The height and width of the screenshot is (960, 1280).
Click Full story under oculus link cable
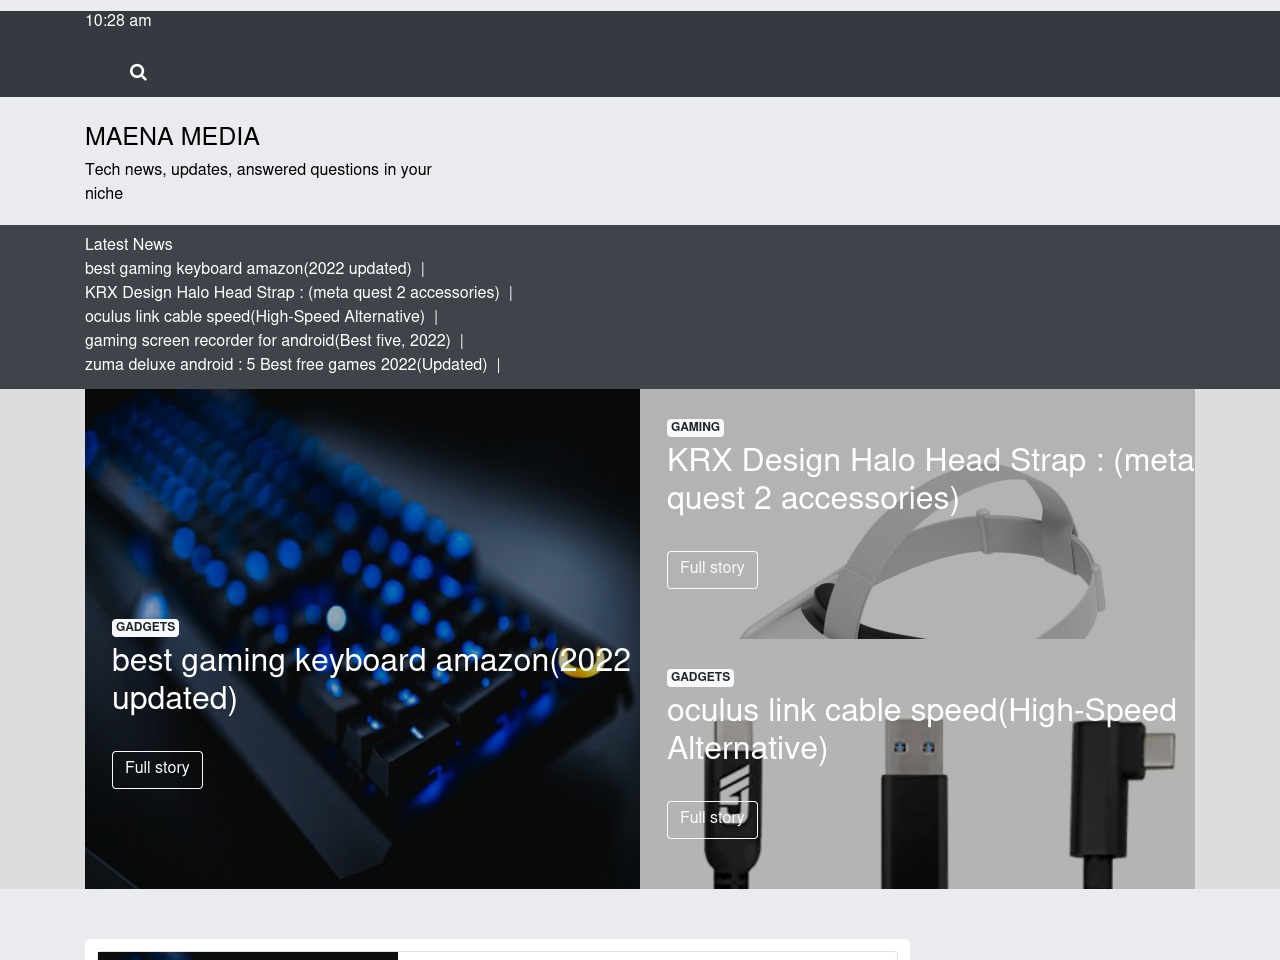712,819
